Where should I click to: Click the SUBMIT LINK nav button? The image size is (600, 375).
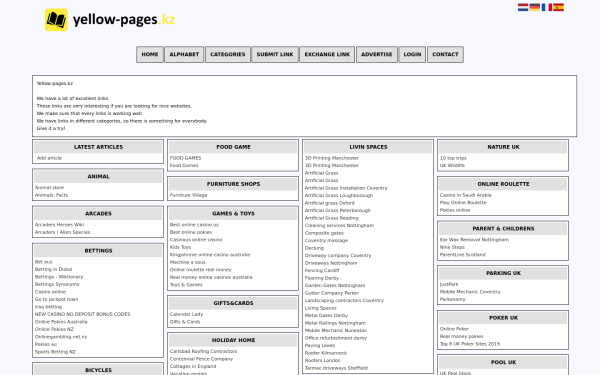point(275,54)
